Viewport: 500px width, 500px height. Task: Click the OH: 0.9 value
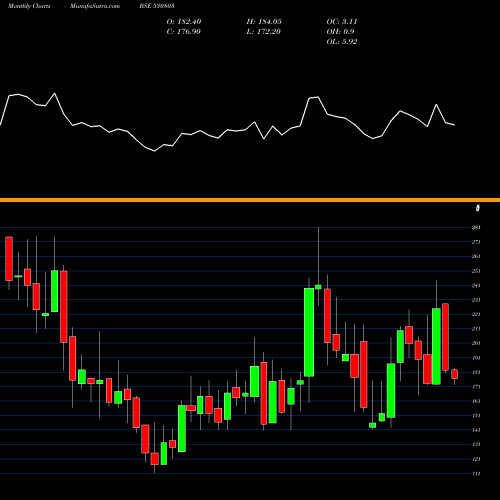click(340, 32)
